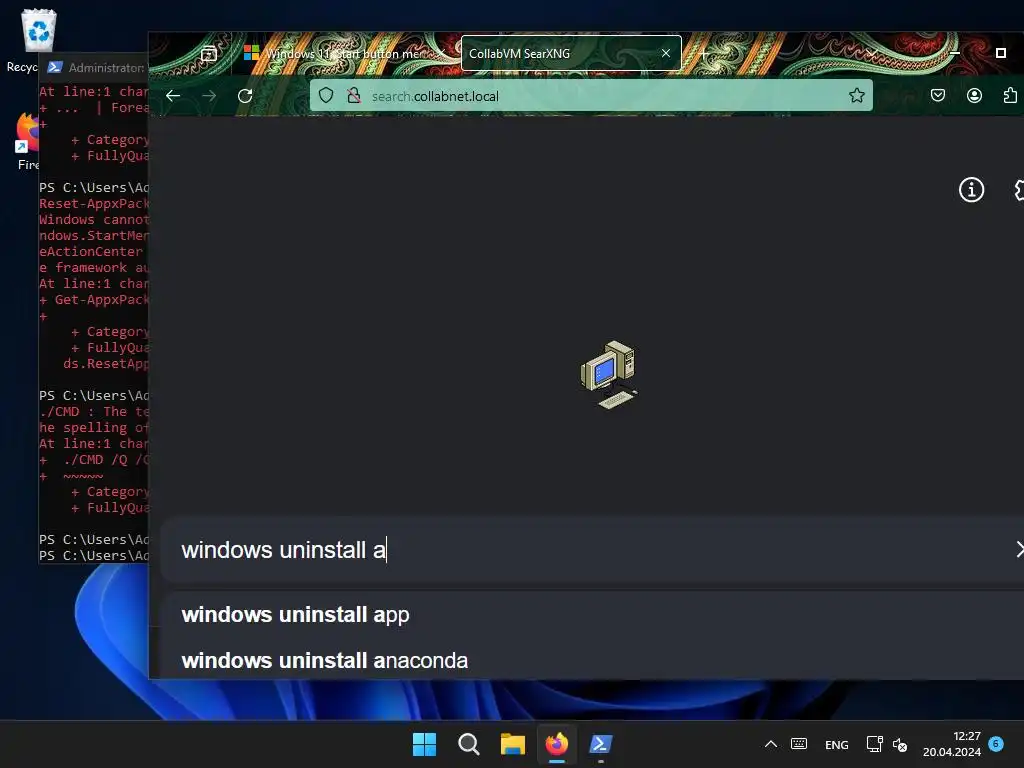
Task: Close the CollabVM SearXNG tab
Action: pyautogui.click(x=665, y=54)
